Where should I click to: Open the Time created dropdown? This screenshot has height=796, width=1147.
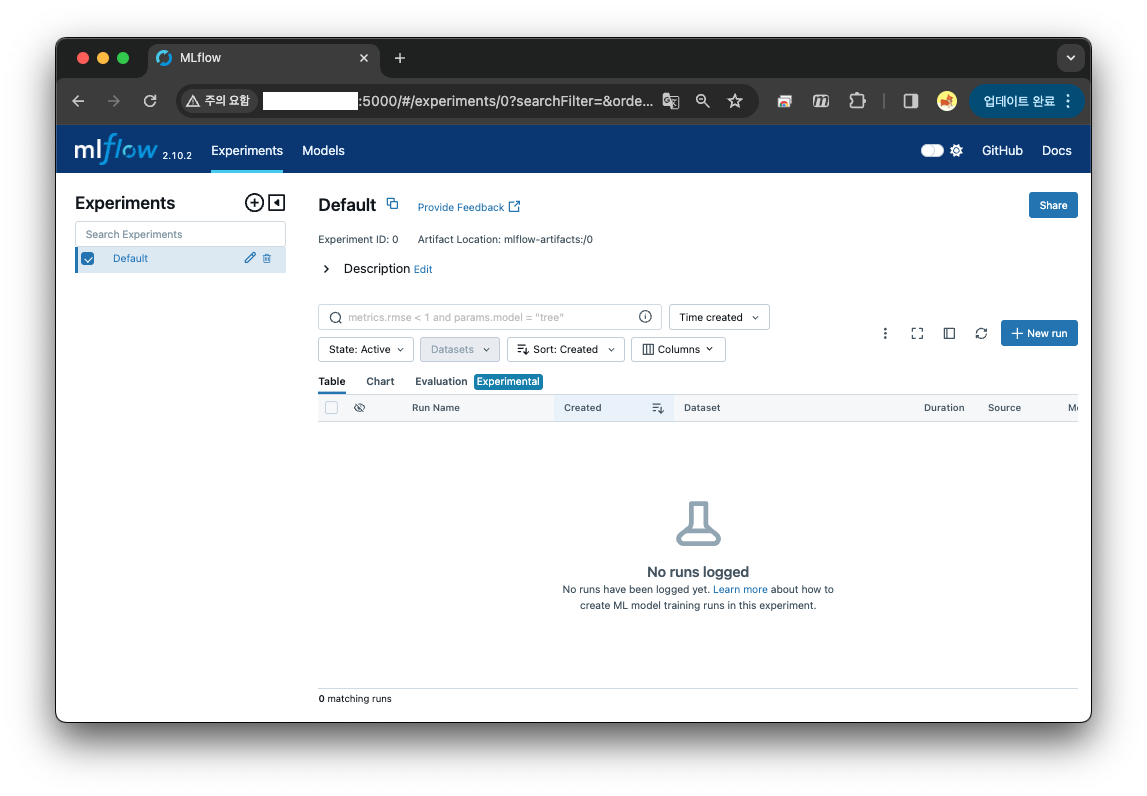click(719, 317)
